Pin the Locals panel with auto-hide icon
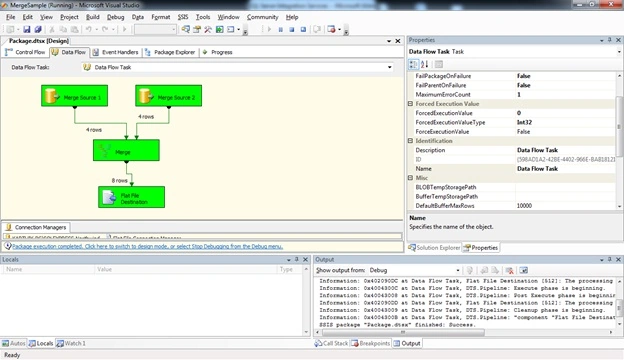This screenshot has height=360, width=624. 296,259
